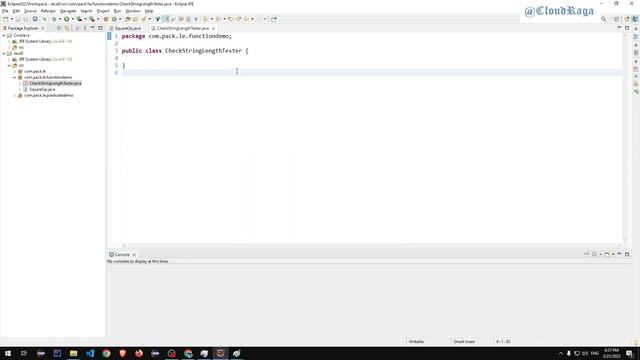Click the New Java Package icon
This screenshot has width=640, height=360.
point(106,19)
